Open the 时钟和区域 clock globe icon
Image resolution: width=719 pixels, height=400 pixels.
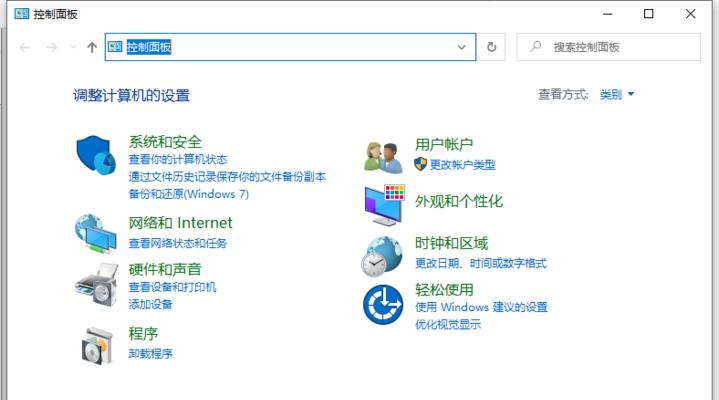pyautogui.click(x=382, y=256)
